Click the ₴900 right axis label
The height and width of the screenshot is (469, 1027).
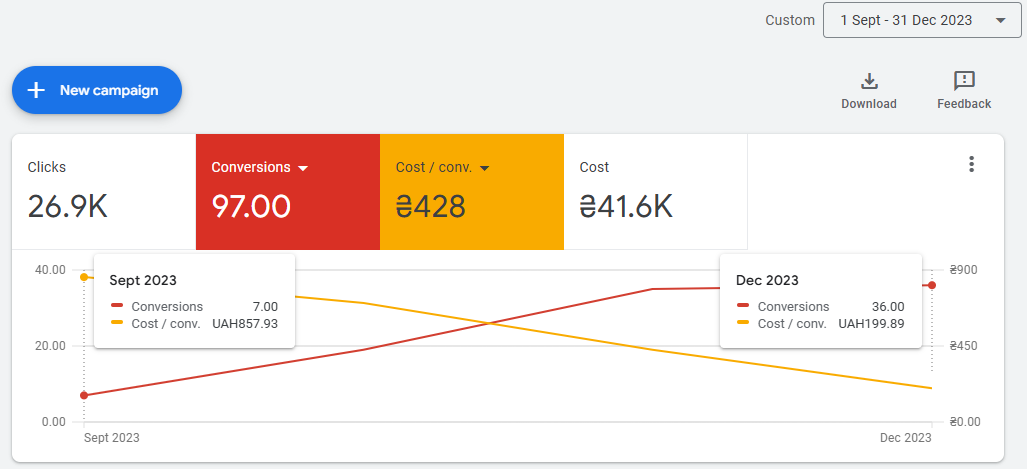point(963,270)
